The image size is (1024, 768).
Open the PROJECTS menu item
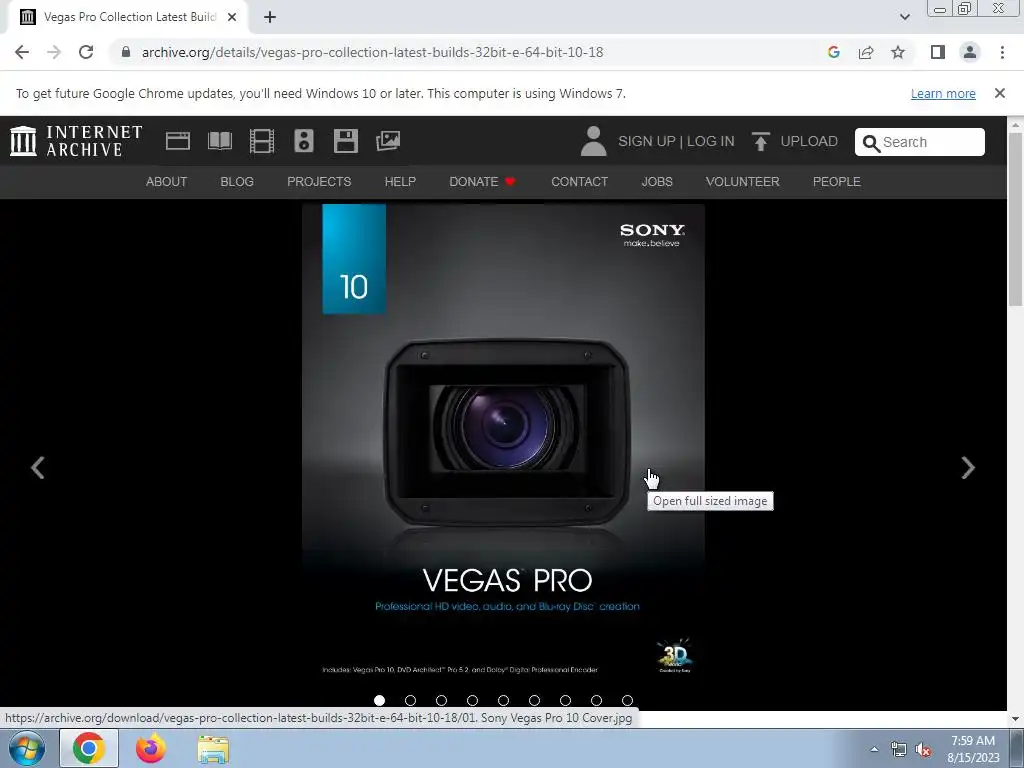(x=319, y=182)
